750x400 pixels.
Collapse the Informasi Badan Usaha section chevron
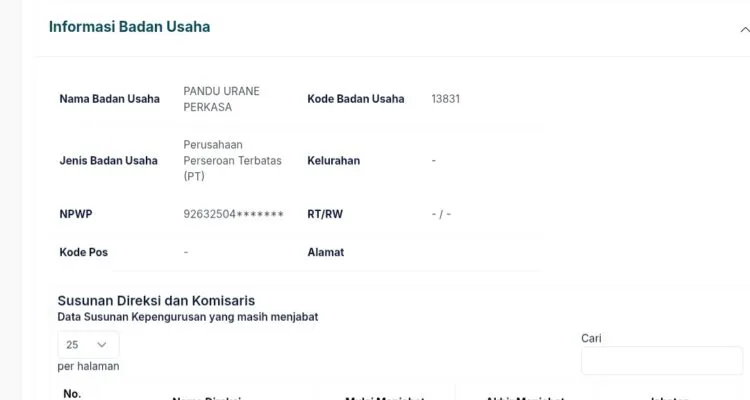(x=745, y=29)
